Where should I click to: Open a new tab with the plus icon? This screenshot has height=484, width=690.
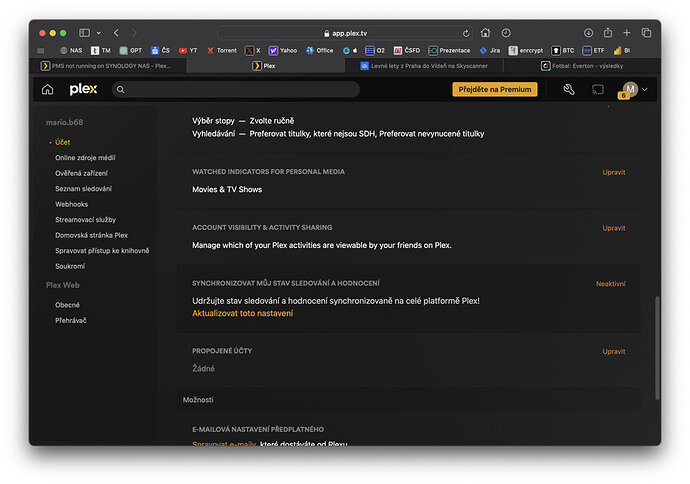tap(627, 33)
